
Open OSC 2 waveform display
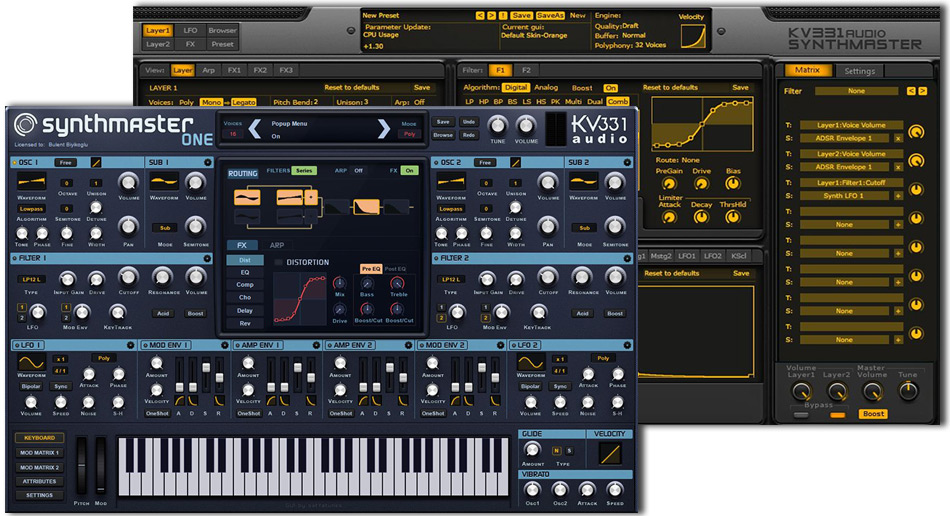pos(451,181)
